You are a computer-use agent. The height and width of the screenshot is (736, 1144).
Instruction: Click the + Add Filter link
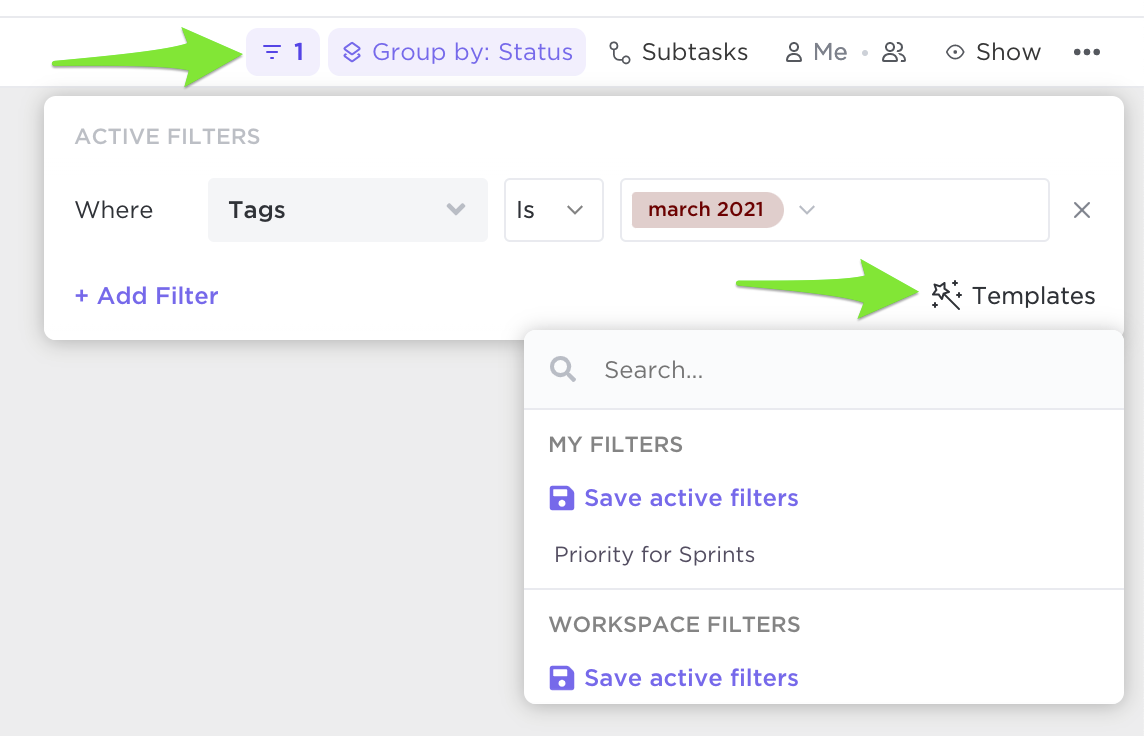(146, 296)
